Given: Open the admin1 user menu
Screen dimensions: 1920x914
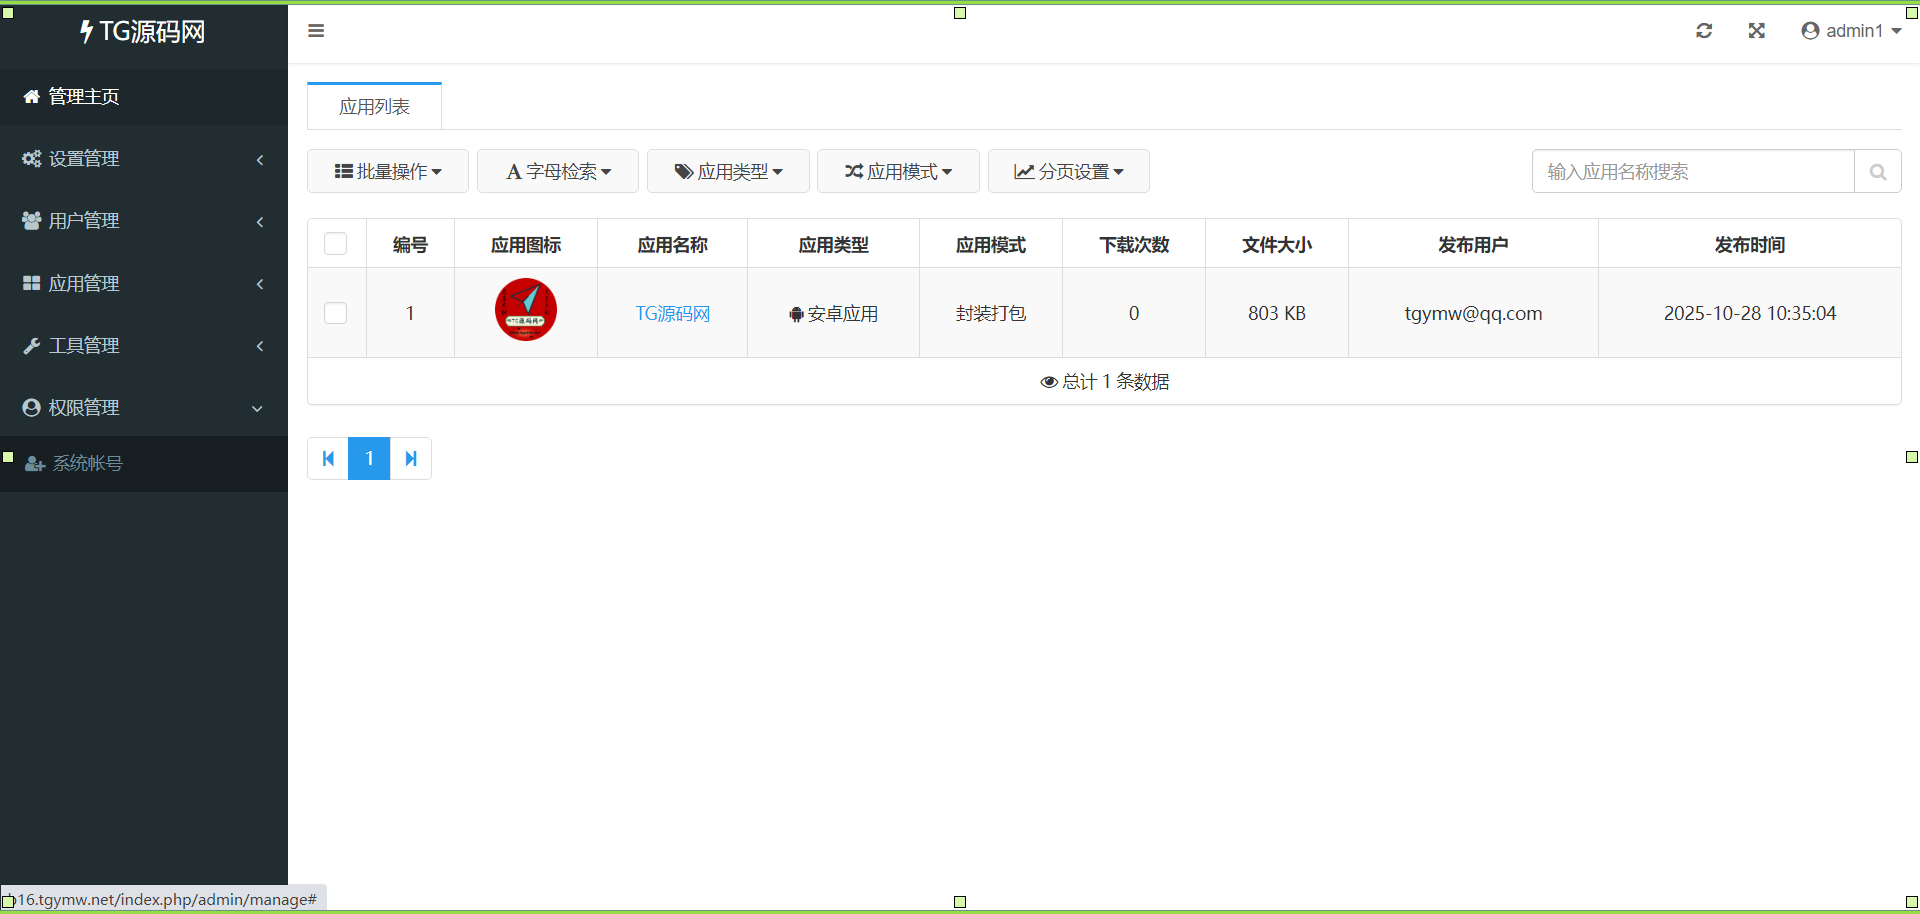Looking at the screenshot, I should (1851, 31).
